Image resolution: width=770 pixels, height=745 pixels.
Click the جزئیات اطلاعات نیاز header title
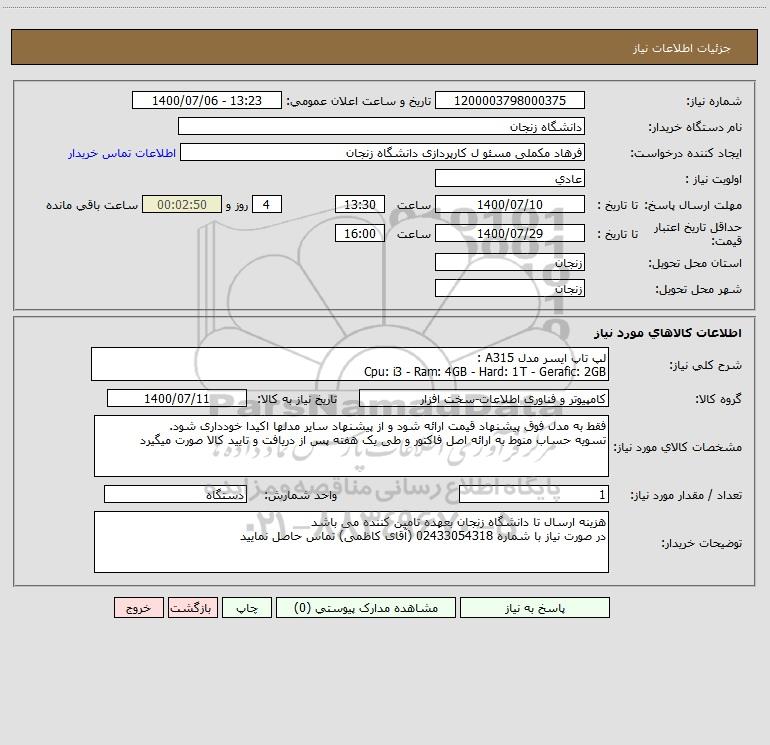(682, 48)
